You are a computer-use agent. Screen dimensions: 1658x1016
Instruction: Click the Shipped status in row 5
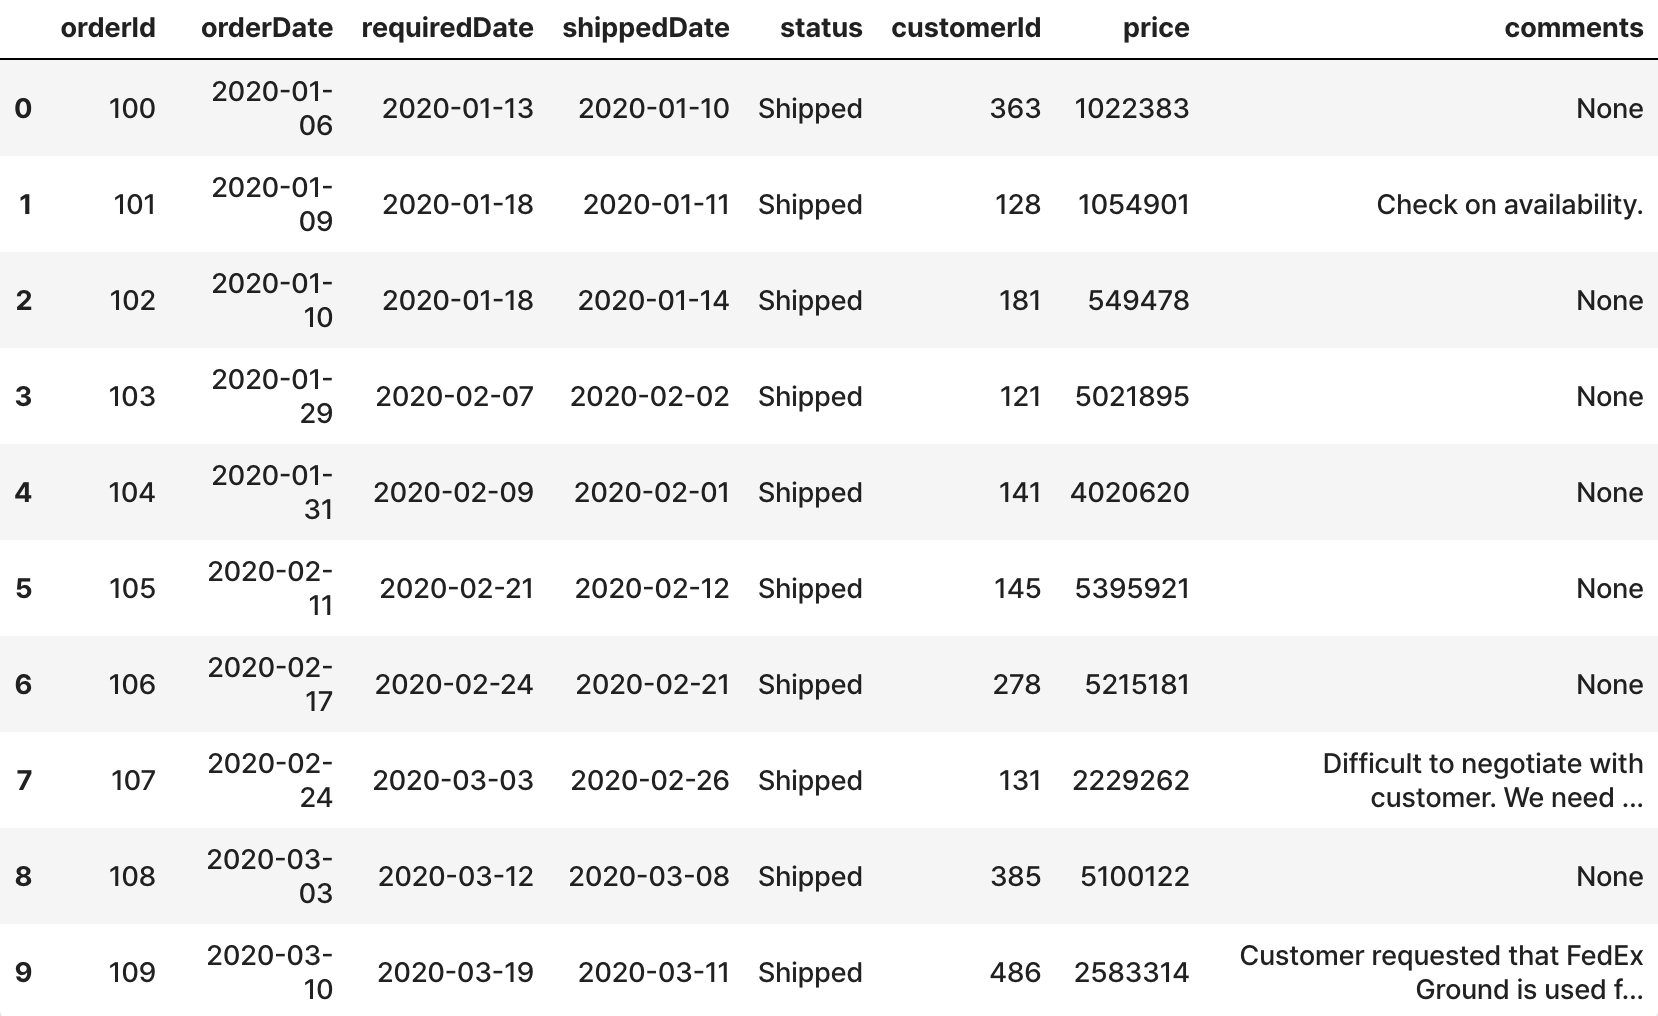pyautogui.click(x=810, y=588)
